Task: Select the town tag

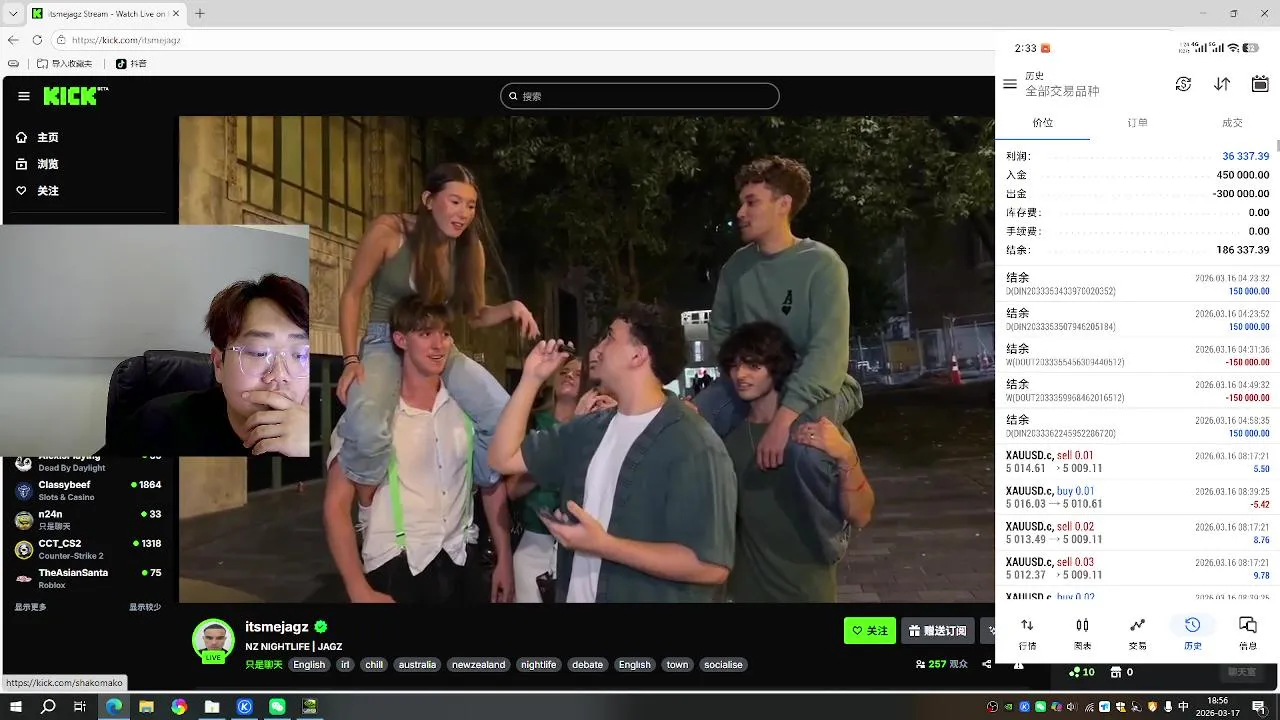Action: pyautogui.click(x=677, y=664)
